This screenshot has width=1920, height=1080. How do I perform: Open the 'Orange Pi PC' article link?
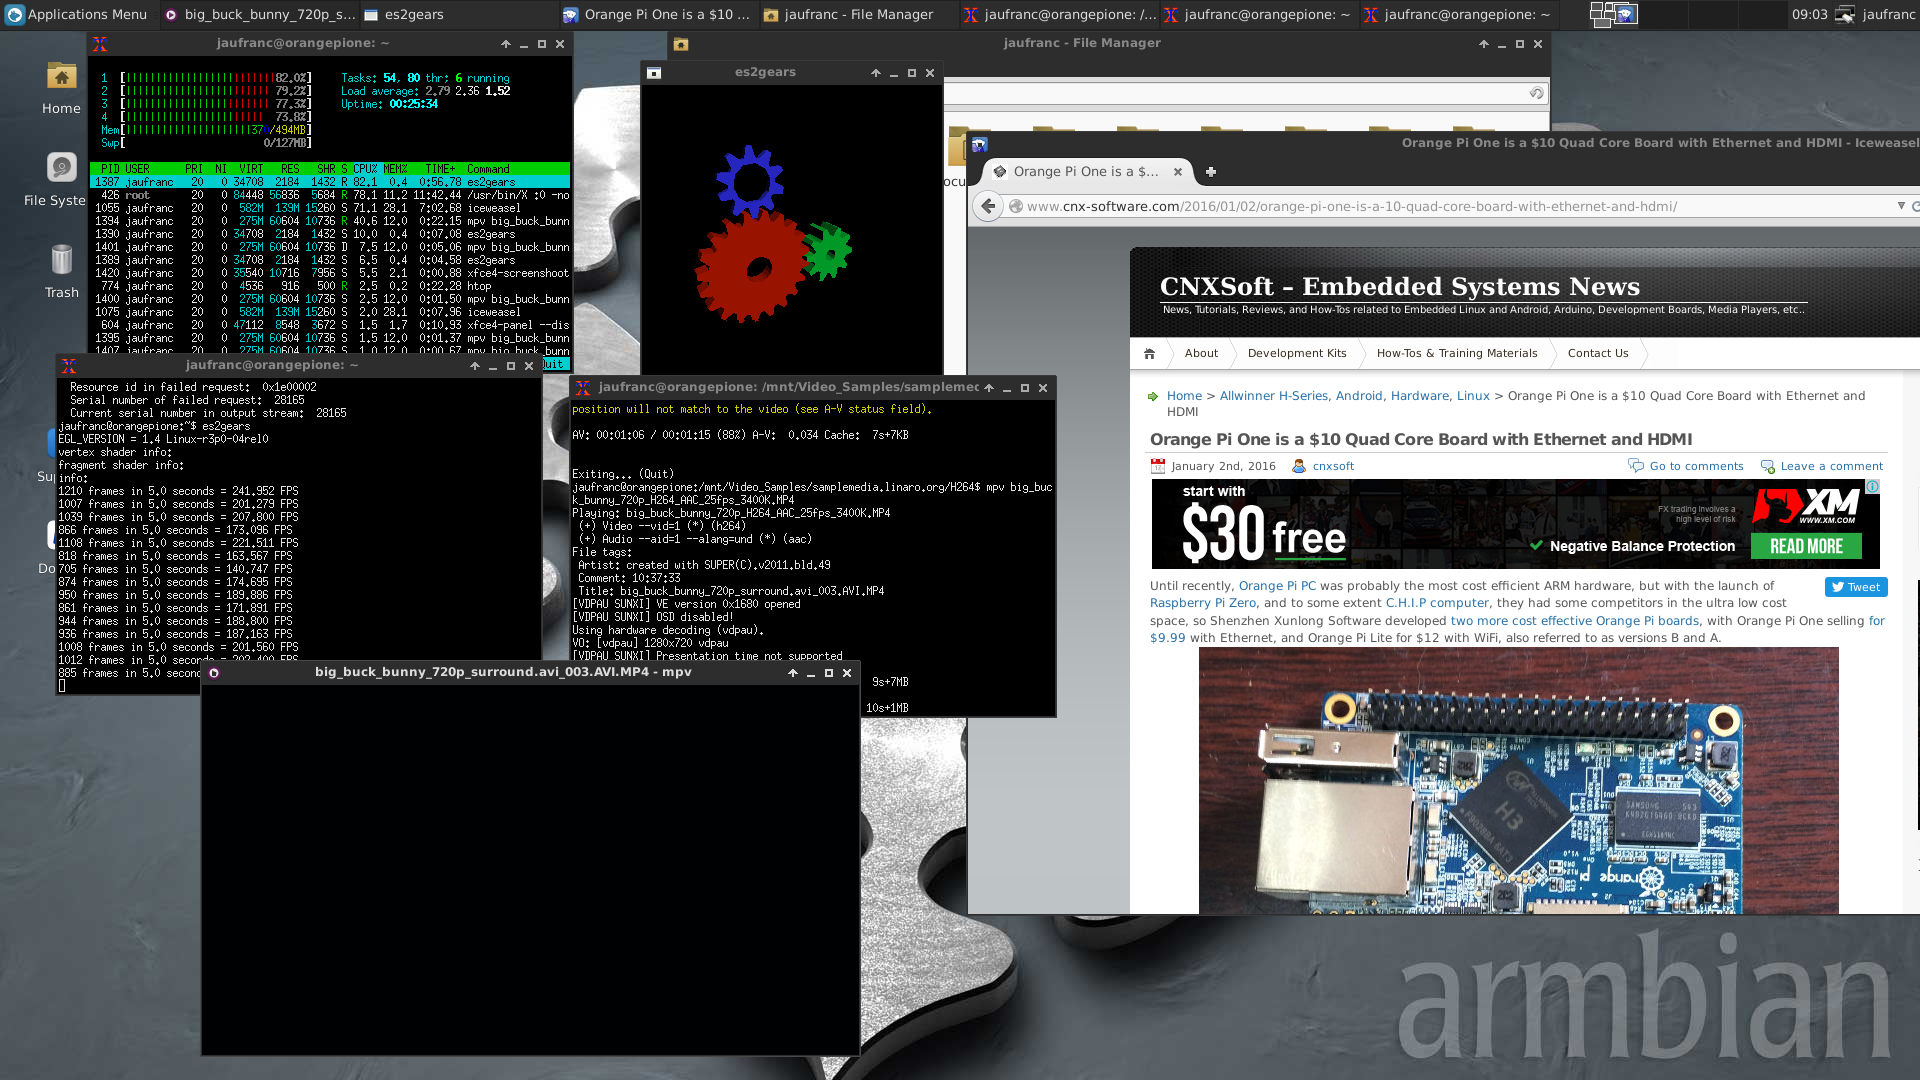click(1277, 586)
